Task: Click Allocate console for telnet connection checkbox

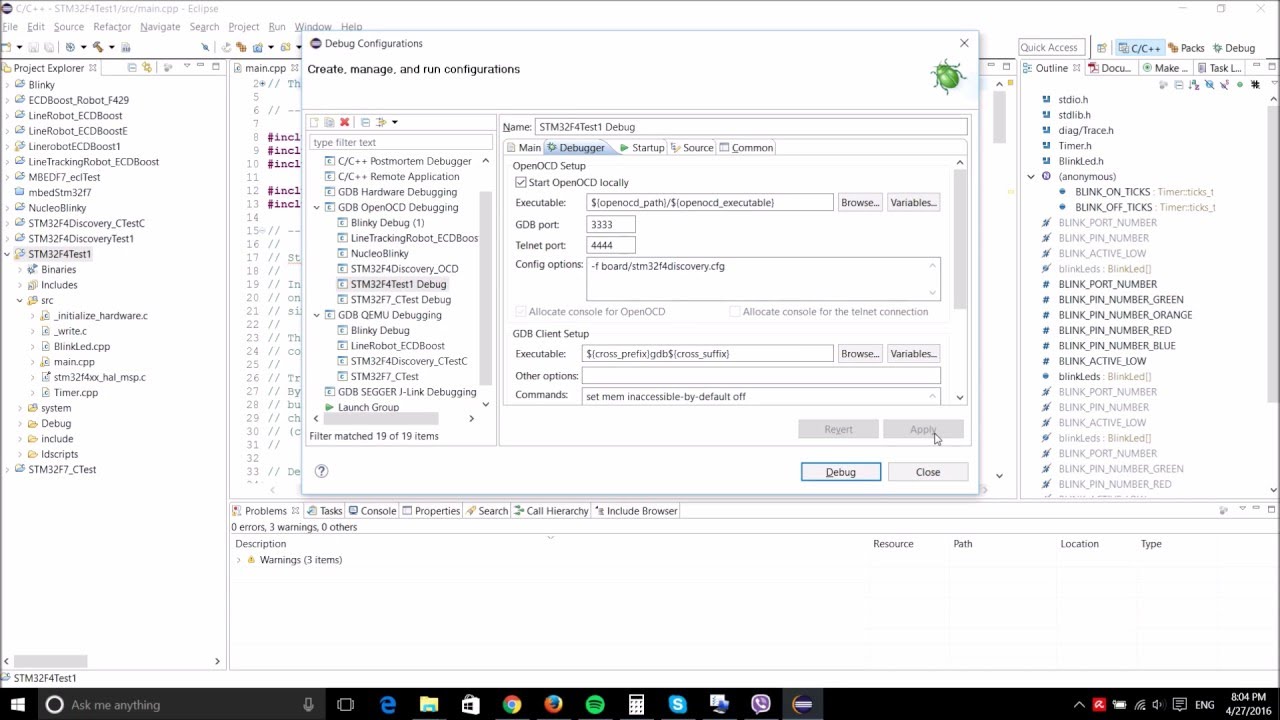Action: click(735, 312)
